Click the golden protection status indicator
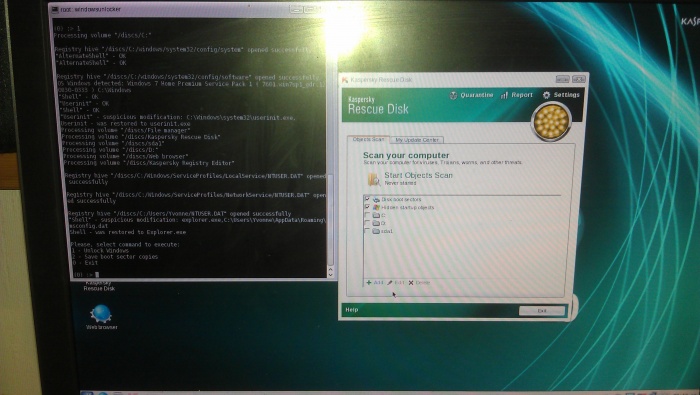 click(x=551, y=121)
